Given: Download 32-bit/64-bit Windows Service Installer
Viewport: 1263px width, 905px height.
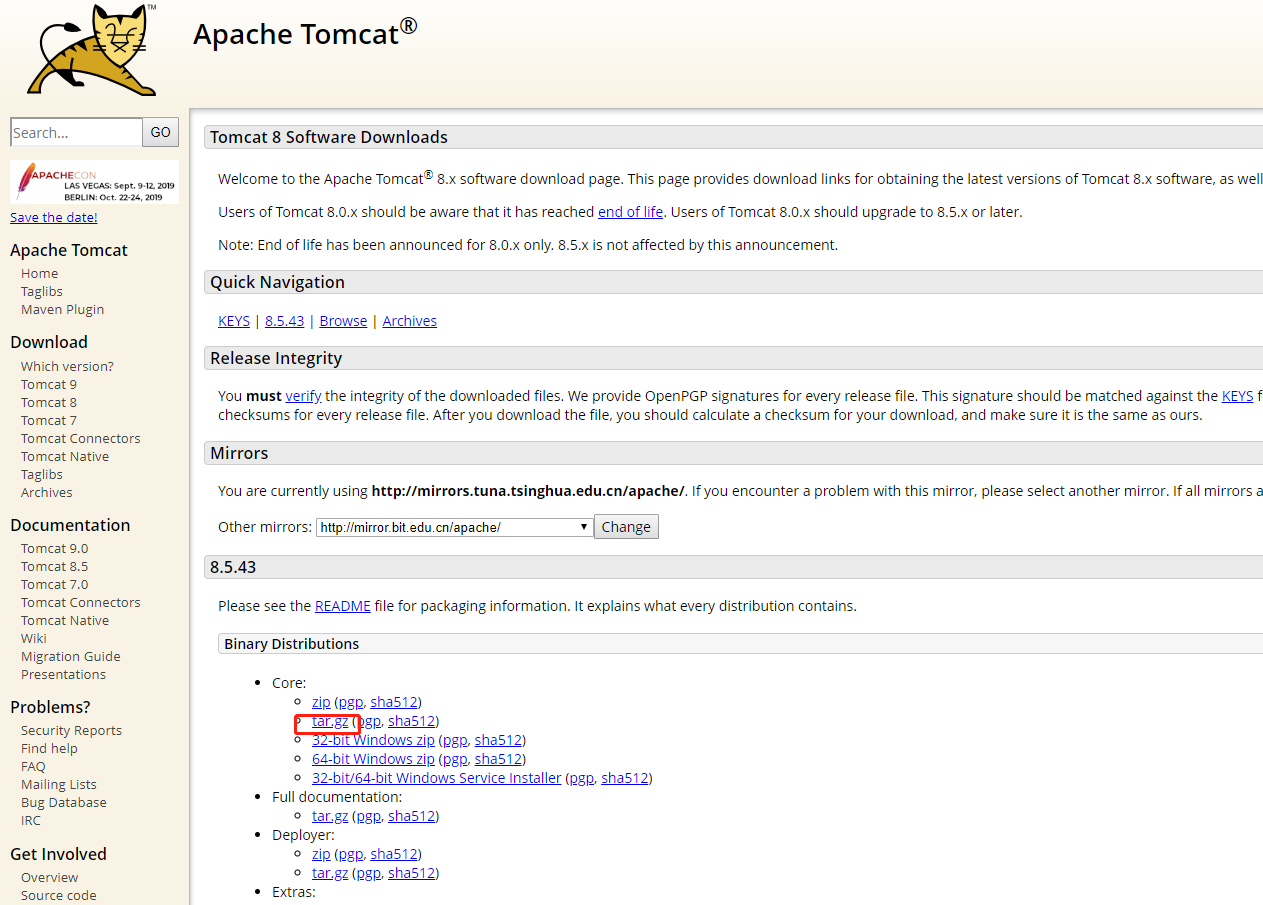Looking at the screenshot, I should point(436,778).
